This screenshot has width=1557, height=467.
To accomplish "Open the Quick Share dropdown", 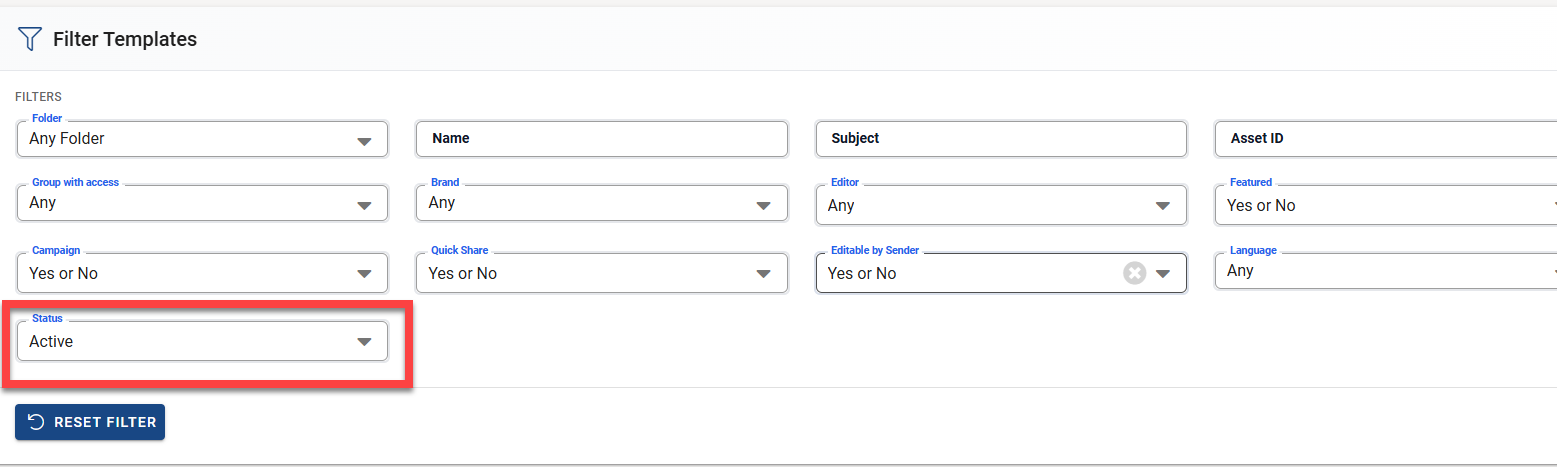I will coord(763,274).
